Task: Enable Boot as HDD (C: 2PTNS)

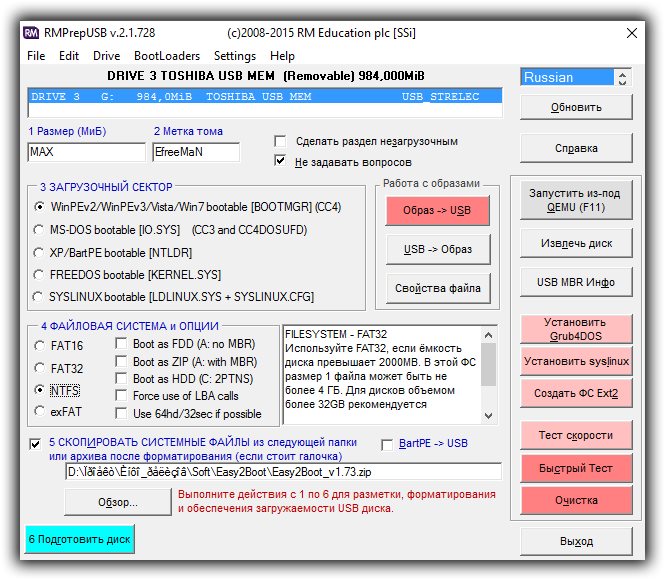Action: click(121, 378)
